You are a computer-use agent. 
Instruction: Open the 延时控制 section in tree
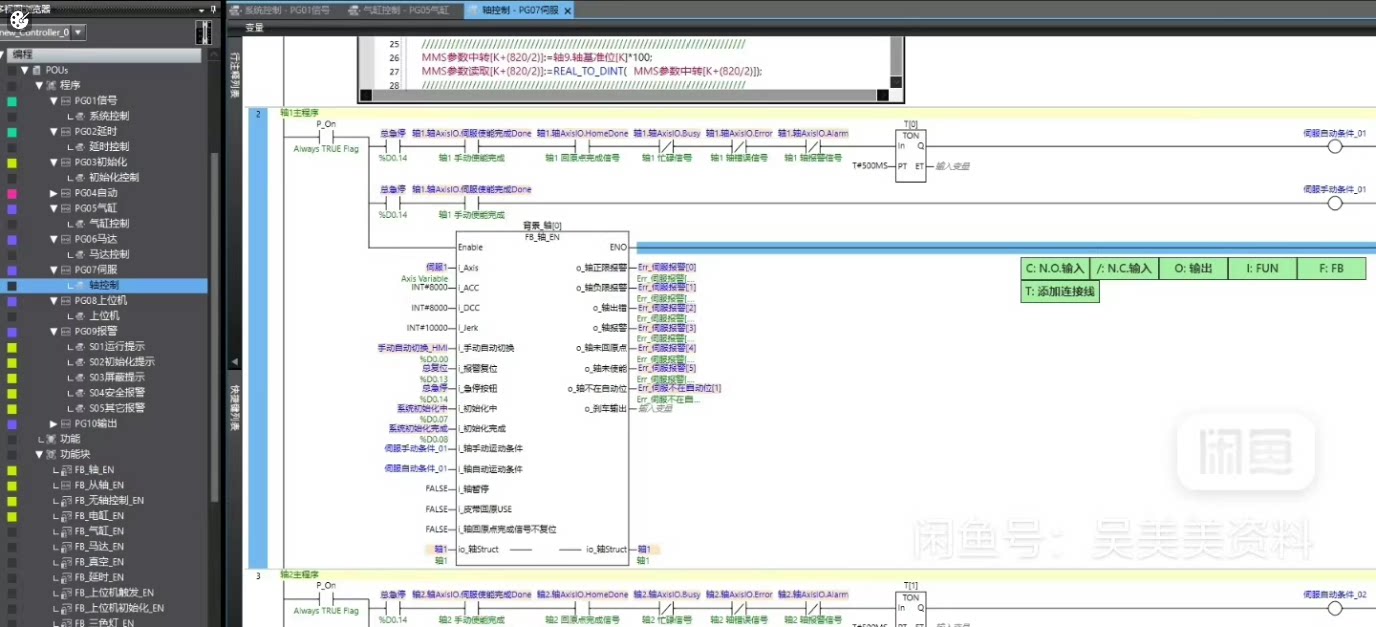point(109,147)
